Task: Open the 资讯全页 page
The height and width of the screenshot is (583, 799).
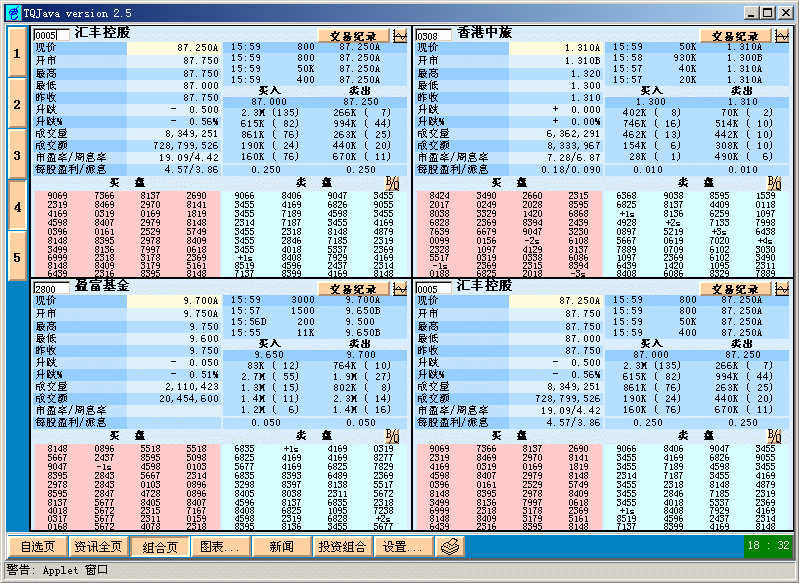Action: (x=98, y=547)
